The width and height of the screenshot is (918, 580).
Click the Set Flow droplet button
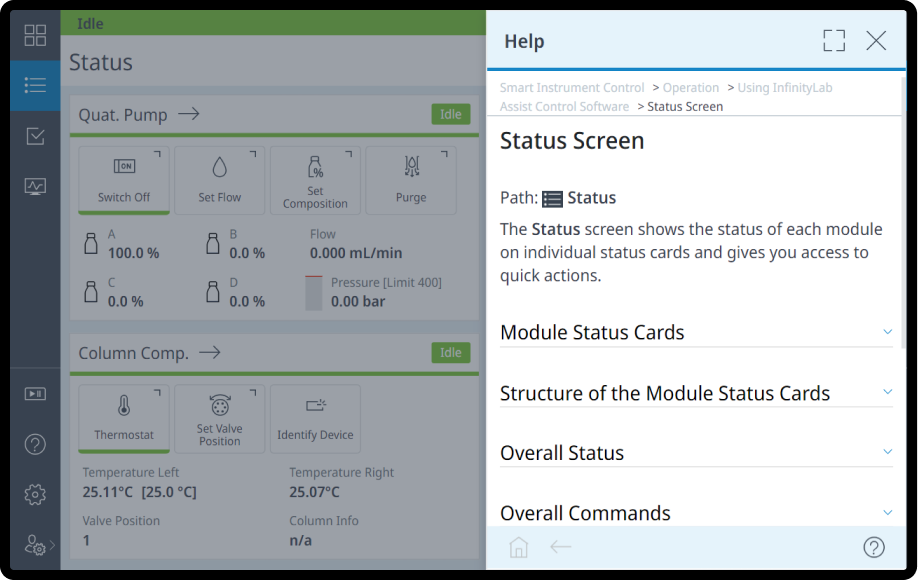click(x=220, y=180)
